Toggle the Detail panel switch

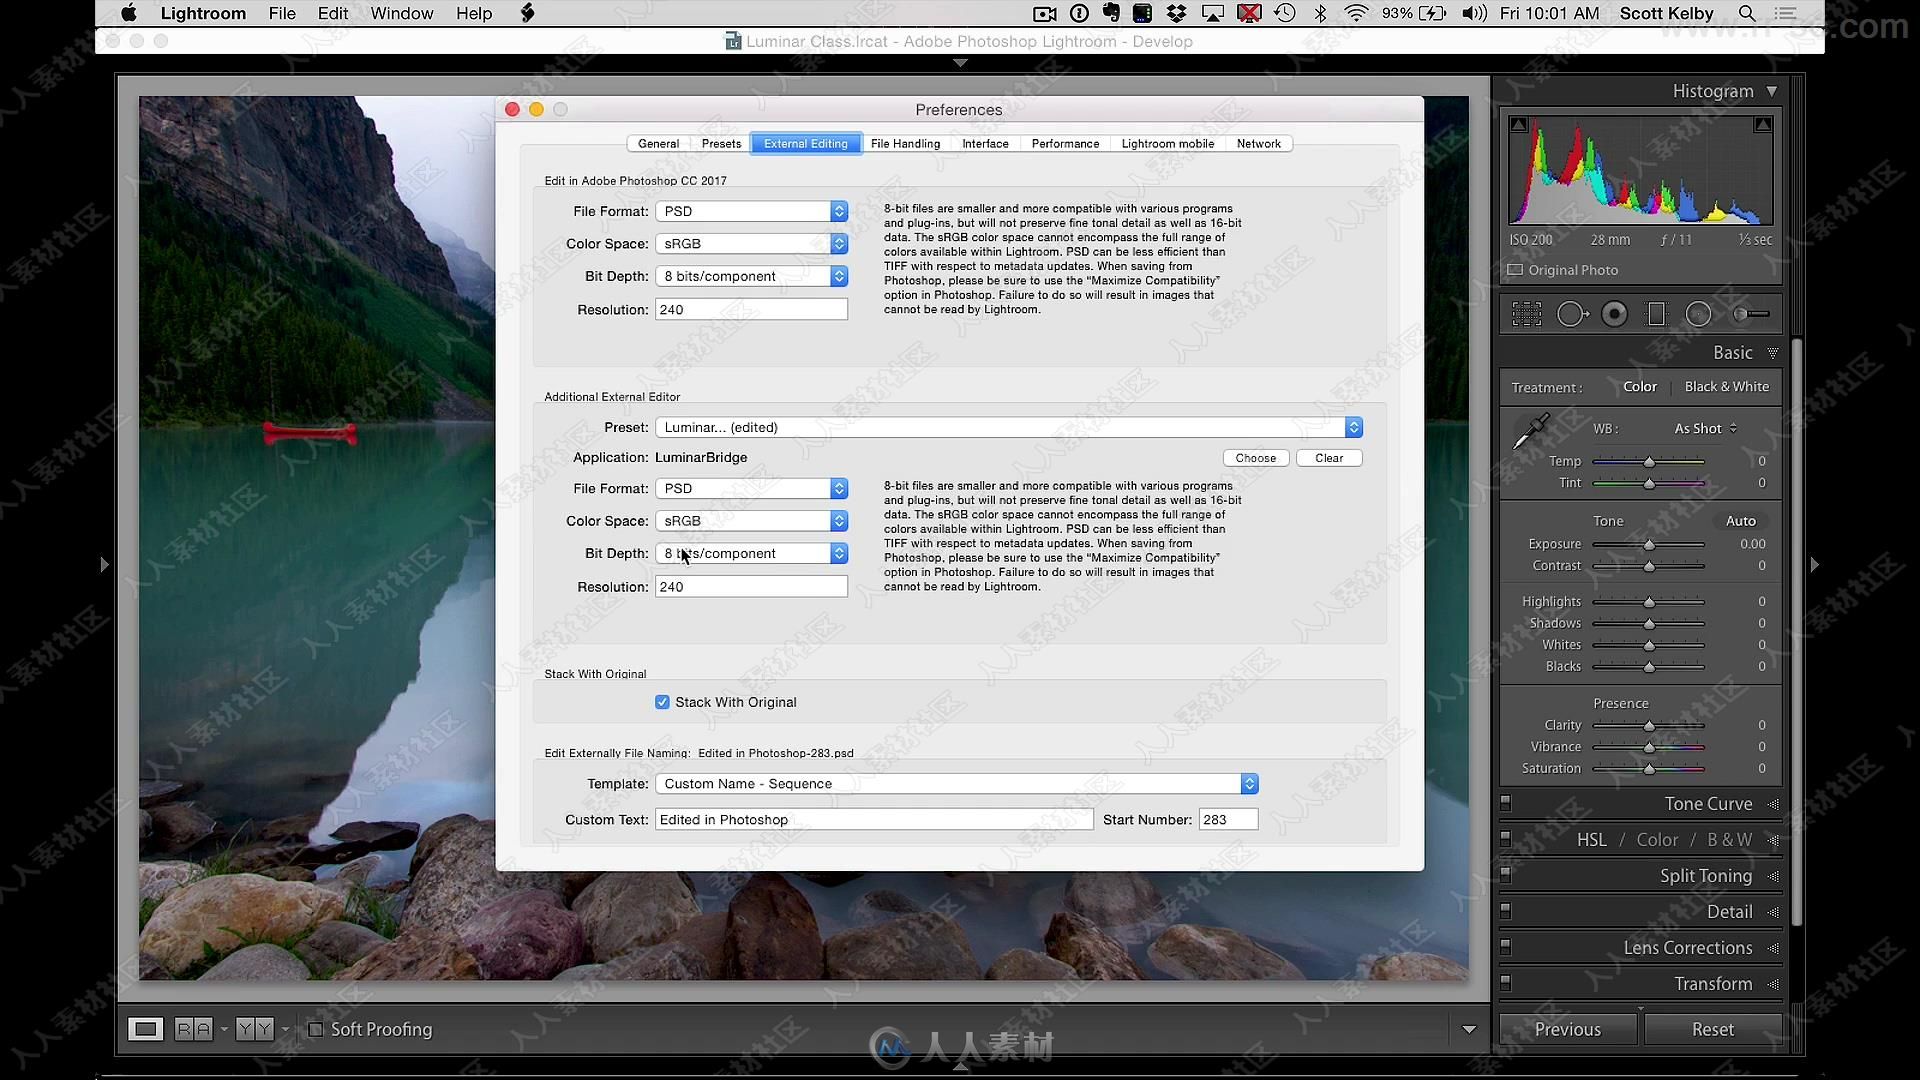point(1505,911)
